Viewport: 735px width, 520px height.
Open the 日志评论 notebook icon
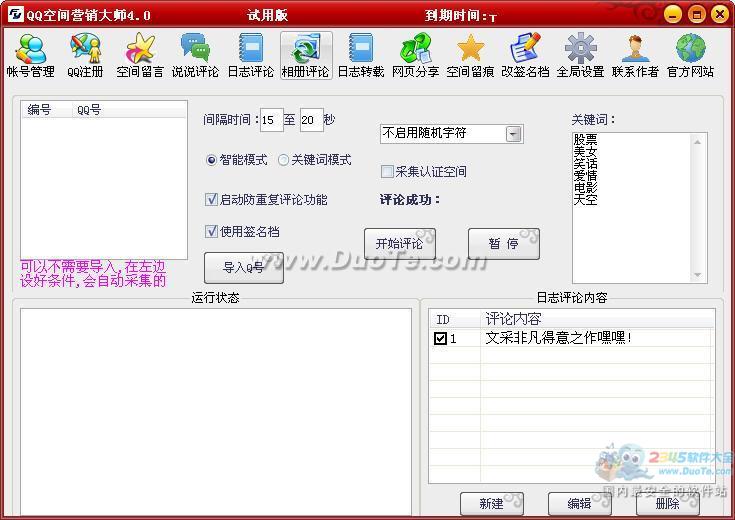[250, 55]
